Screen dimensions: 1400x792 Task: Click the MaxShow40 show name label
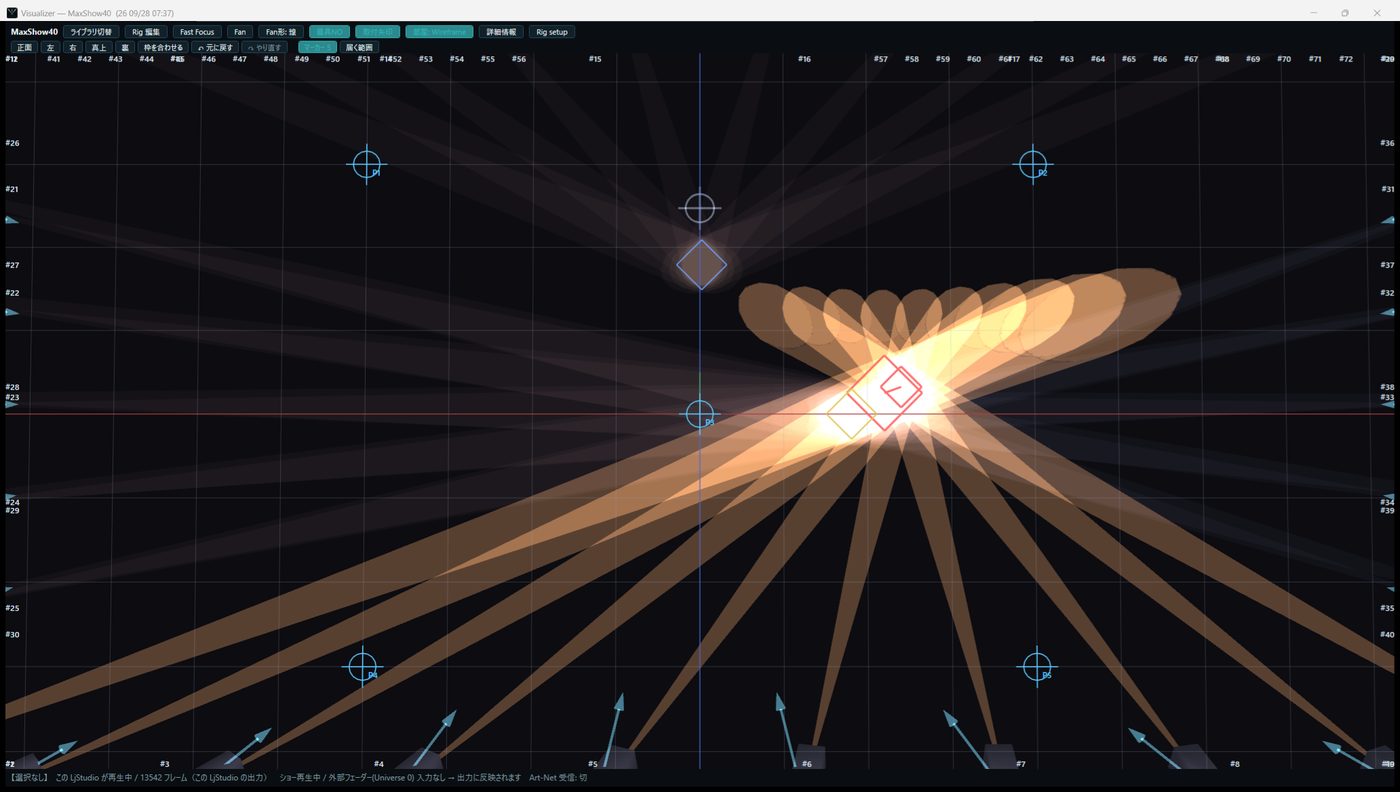point(34,32)
